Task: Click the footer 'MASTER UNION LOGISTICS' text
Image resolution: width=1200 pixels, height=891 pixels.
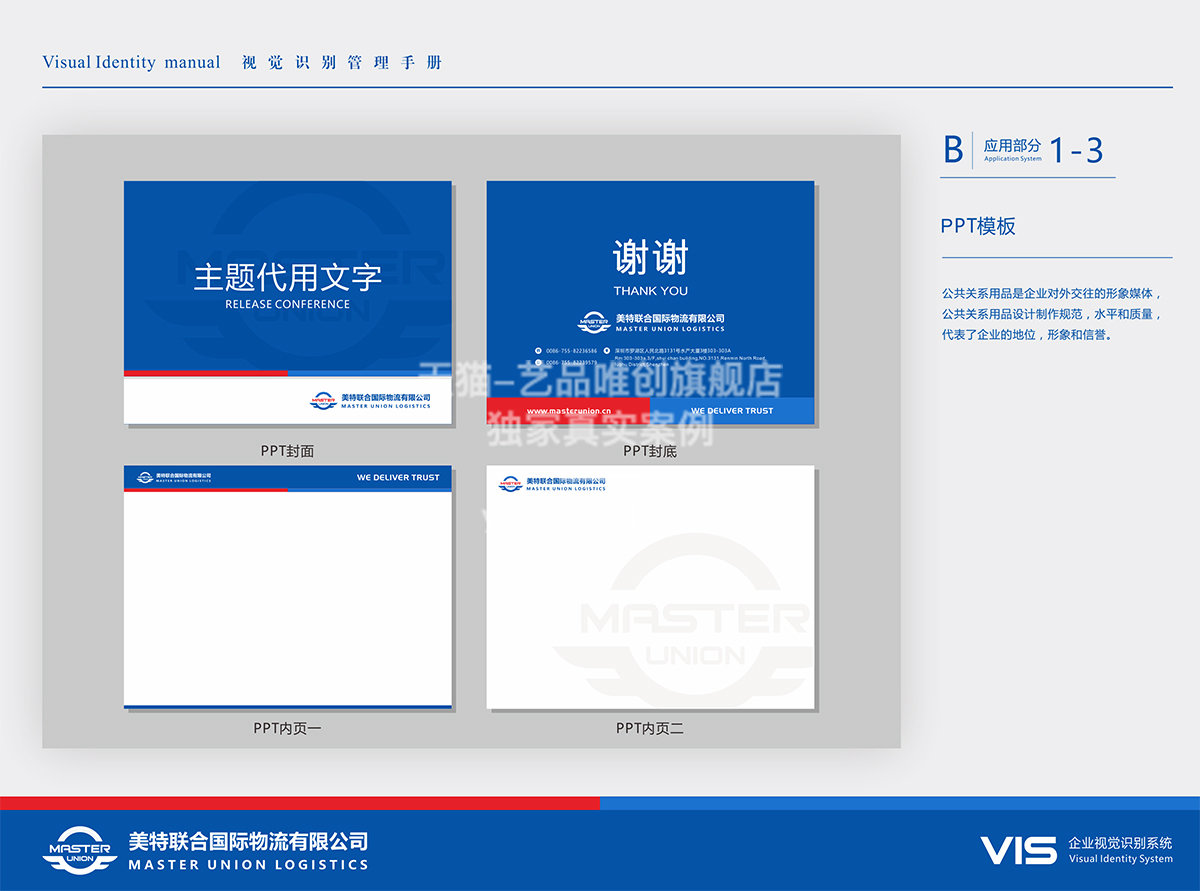Action: [248, 865]
